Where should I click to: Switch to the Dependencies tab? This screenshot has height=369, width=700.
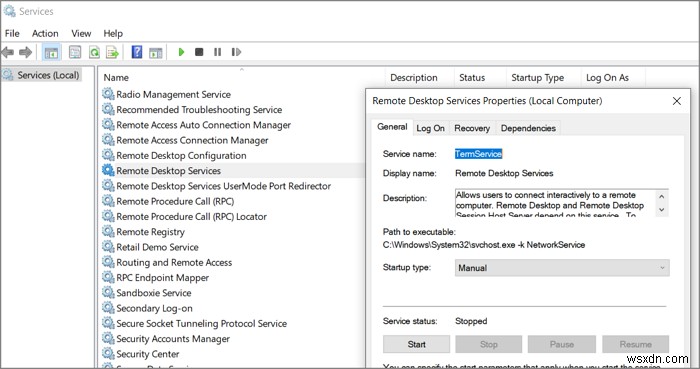point(528,128)
